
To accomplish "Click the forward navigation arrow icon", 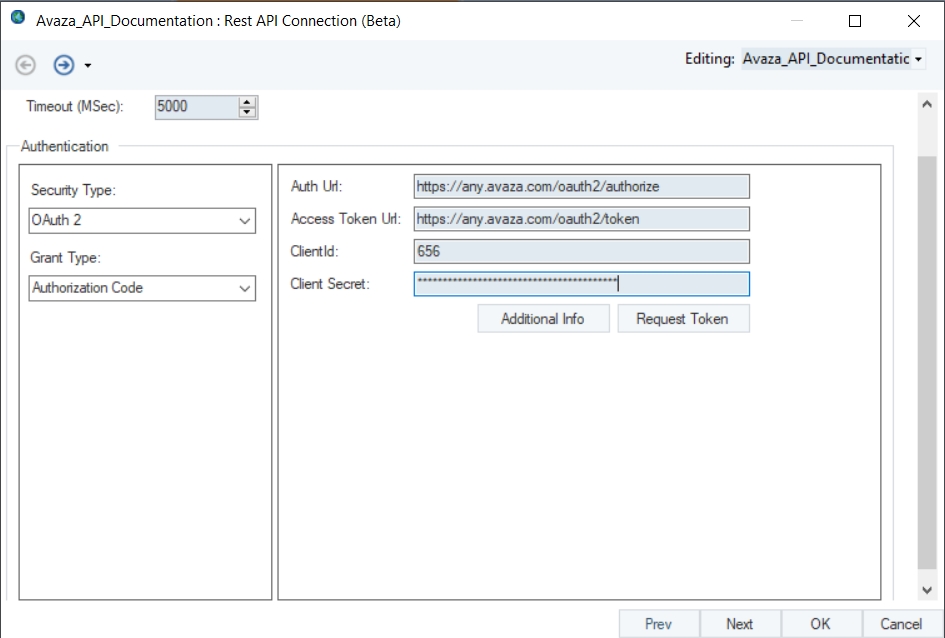I will (64, 65).
